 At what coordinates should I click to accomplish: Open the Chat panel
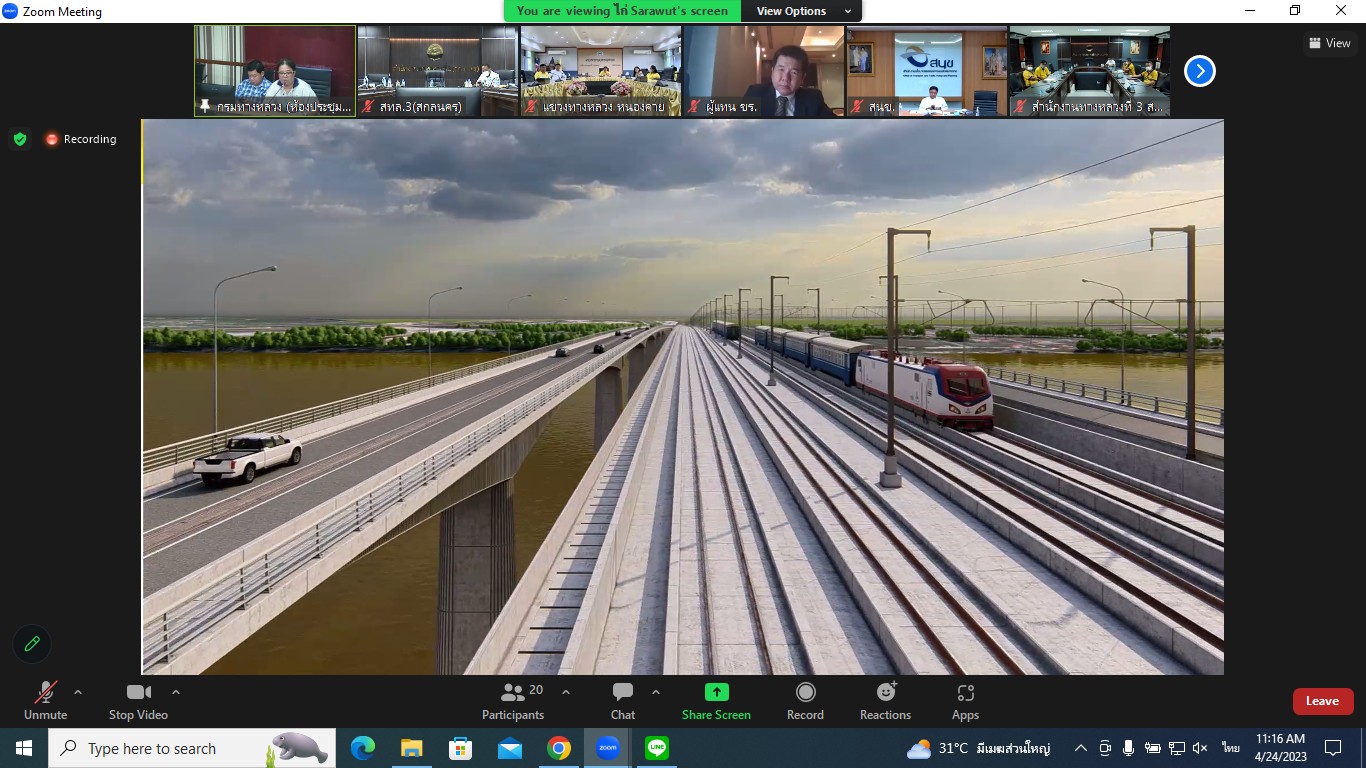pos(623,700)
